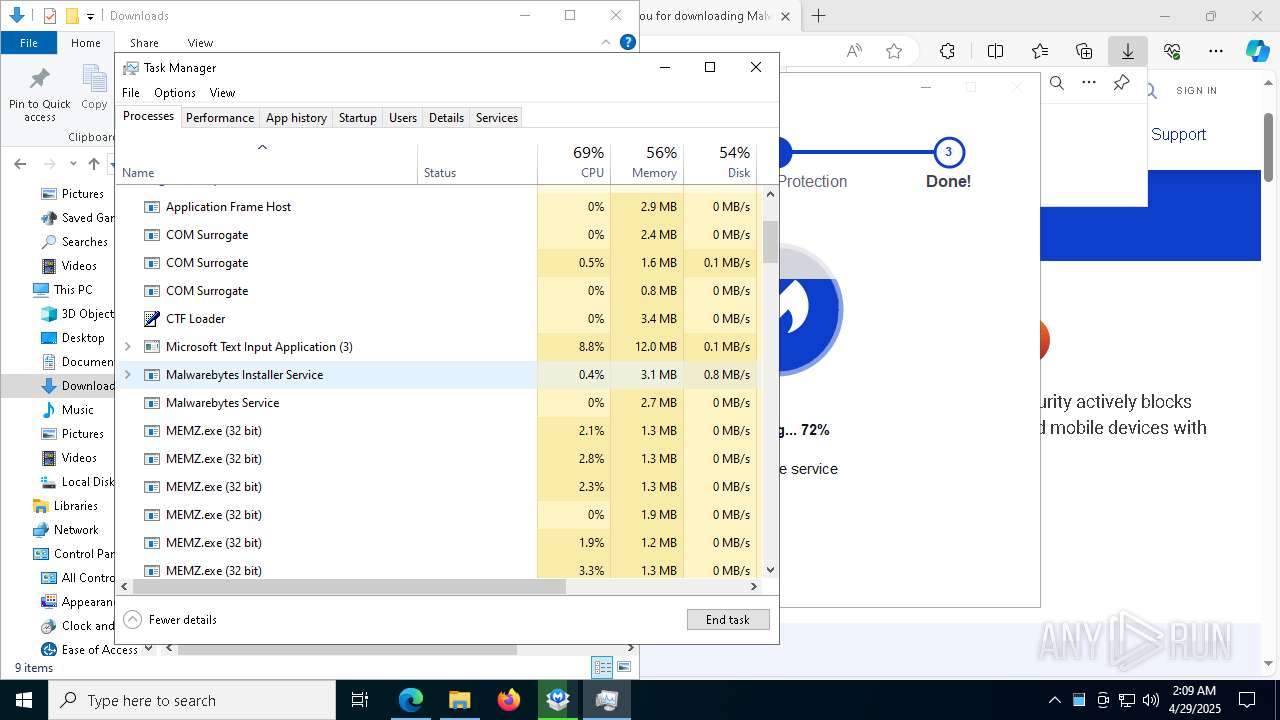Expand Malwarebytes Installer Service process group
The image size is (1280, 720).
127,375
